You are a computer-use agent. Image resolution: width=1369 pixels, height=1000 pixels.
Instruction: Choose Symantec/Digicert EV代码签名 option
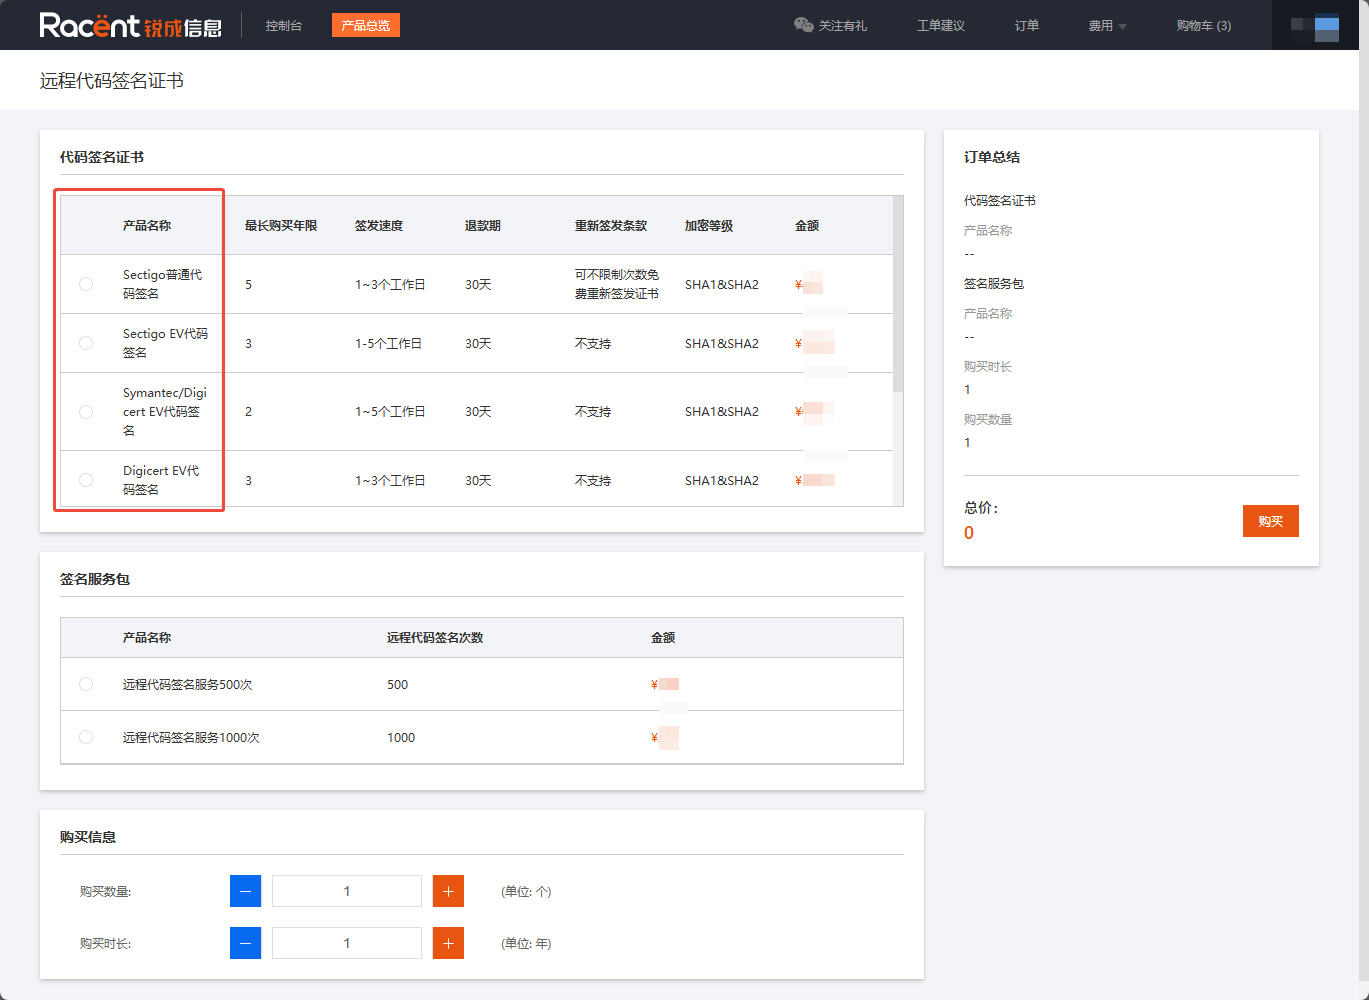[x=86, y=412]
